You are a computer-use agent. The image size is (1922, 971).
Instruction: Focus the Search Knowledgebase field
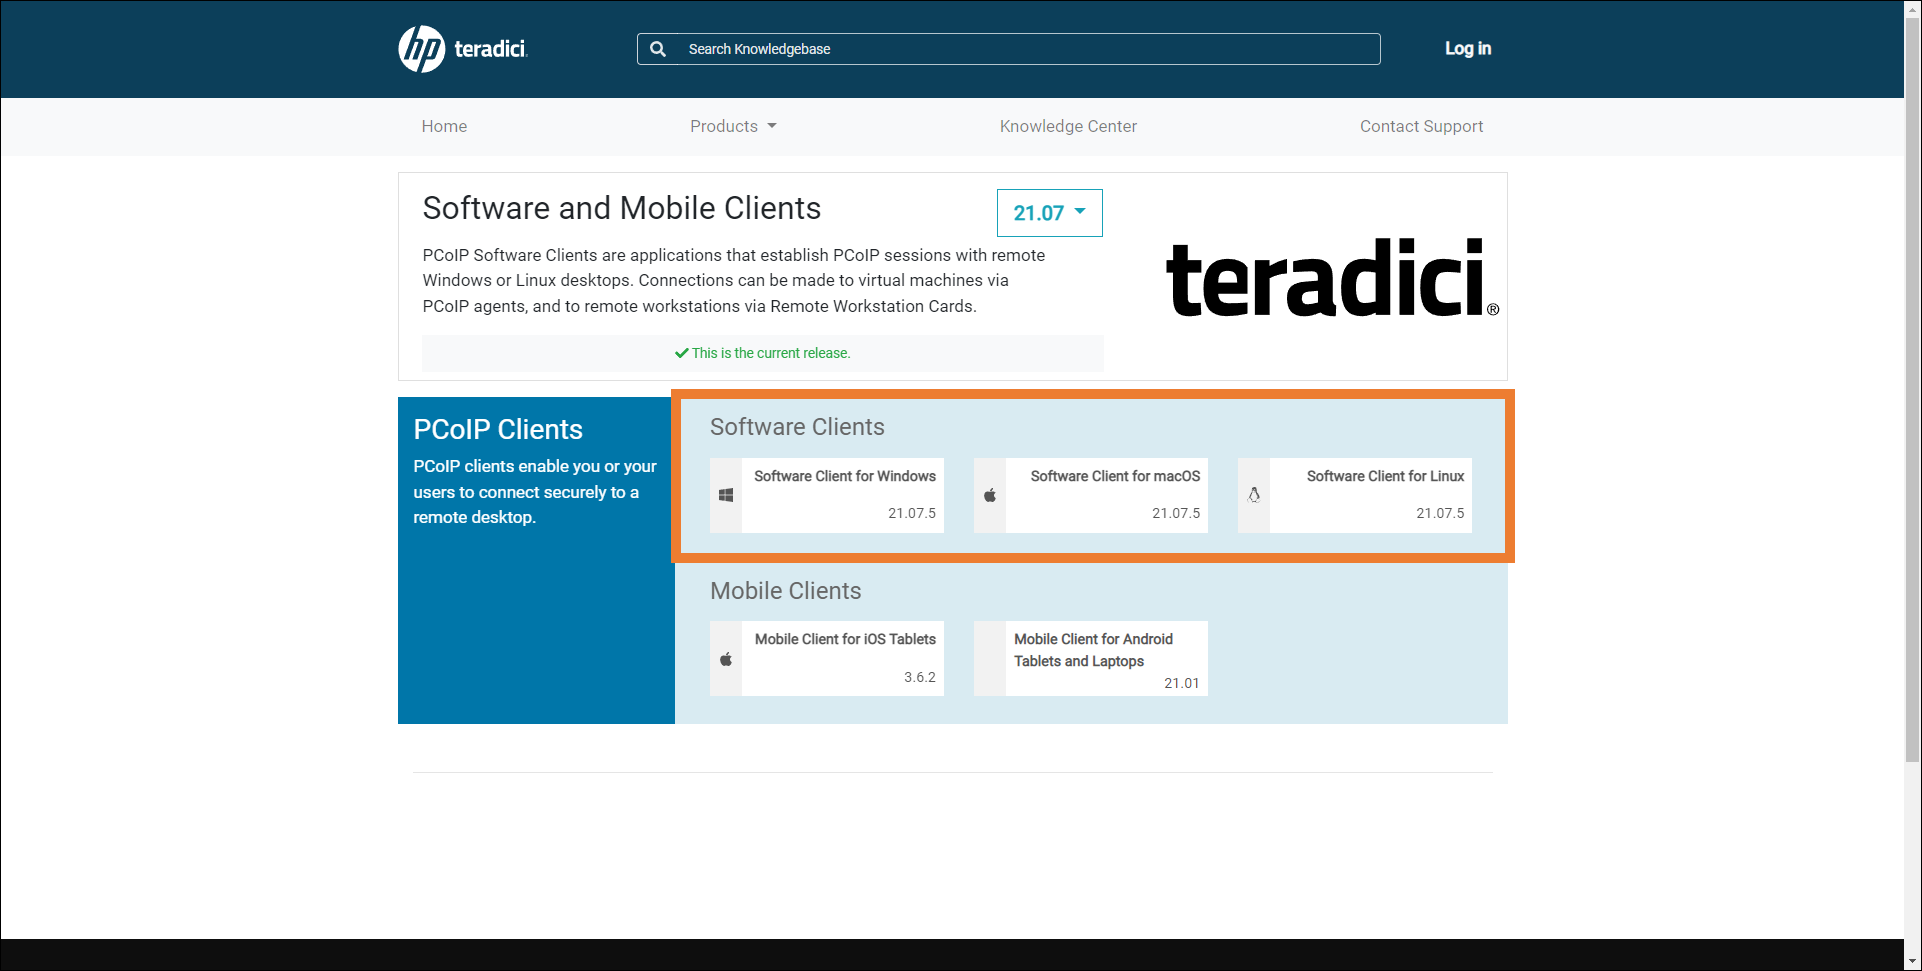pos(1008,49)
